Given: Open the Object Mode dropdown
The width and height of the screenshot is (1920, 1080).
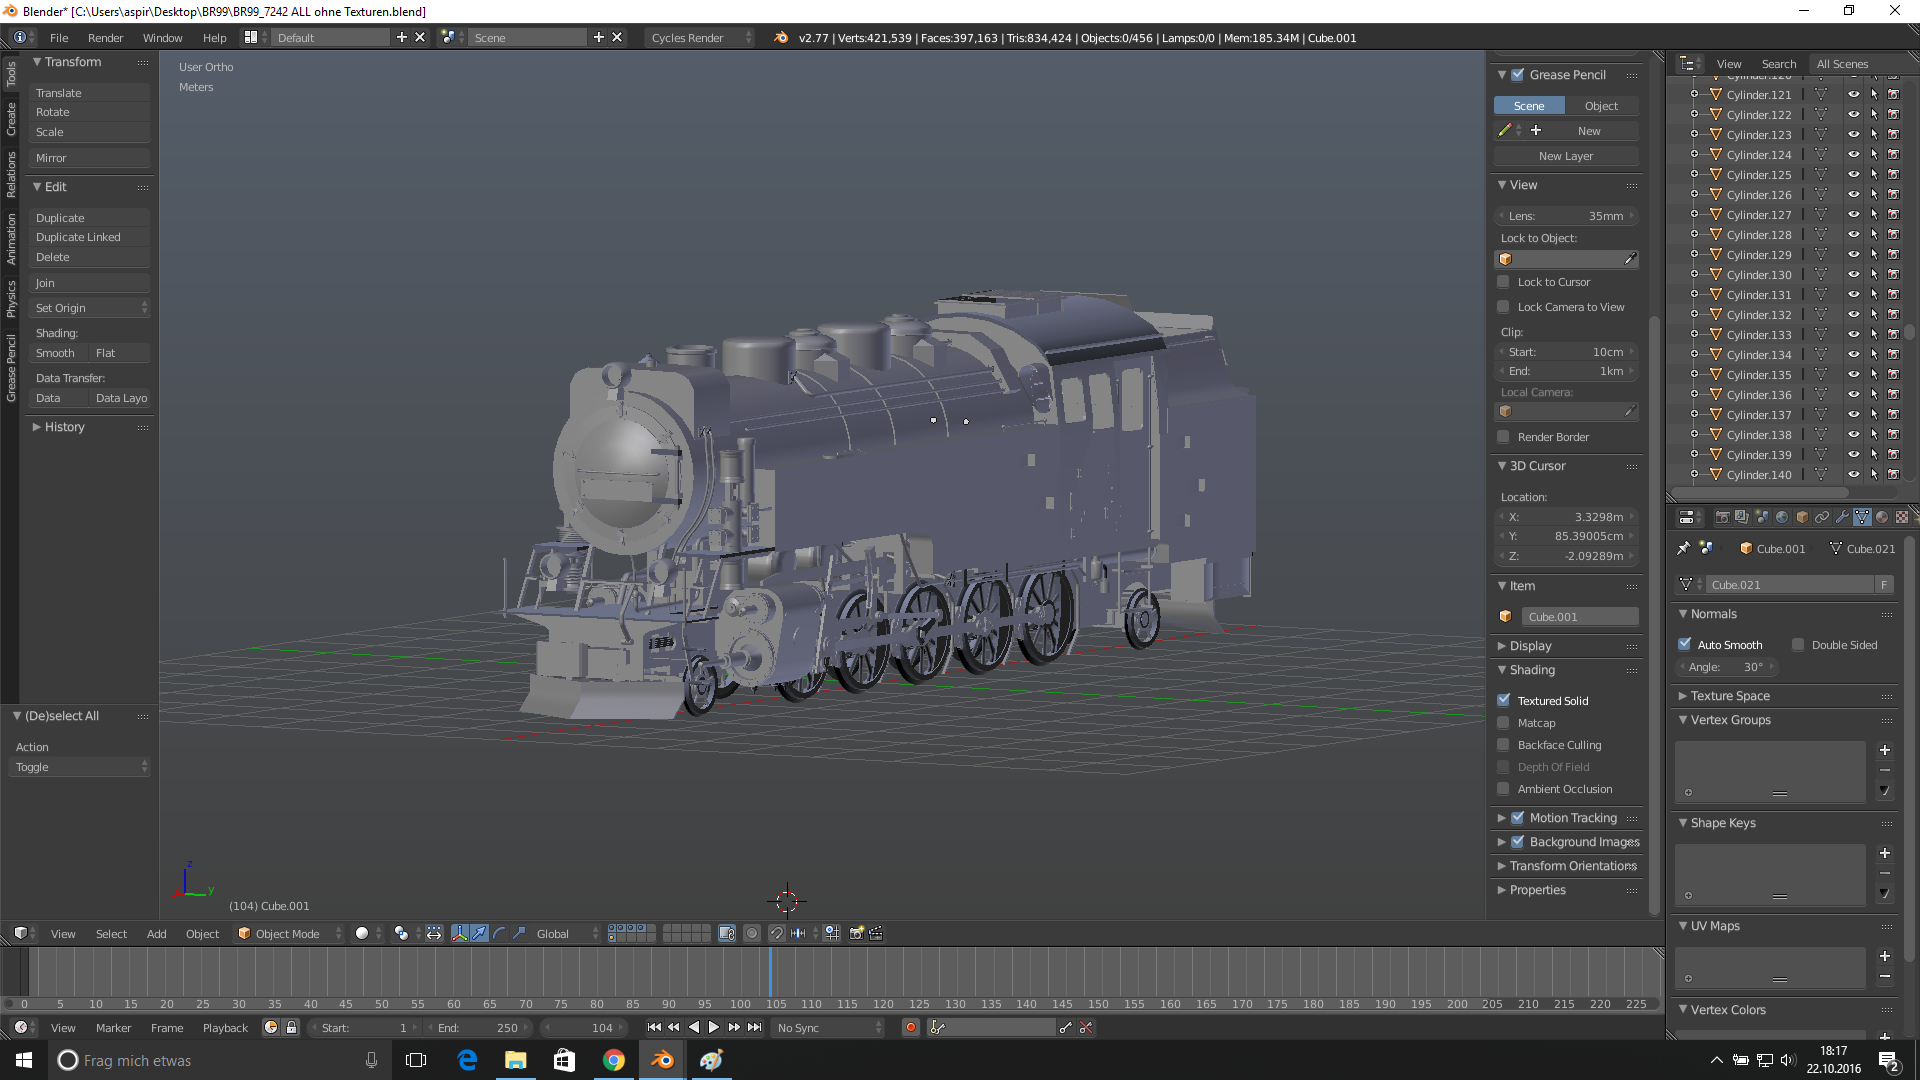Looking at the screenshot, I should click(289, 933).
